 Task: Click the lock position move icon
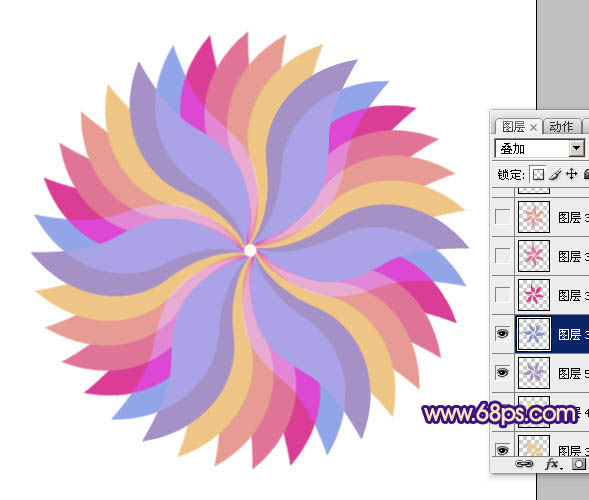click(x=571, y=174)
